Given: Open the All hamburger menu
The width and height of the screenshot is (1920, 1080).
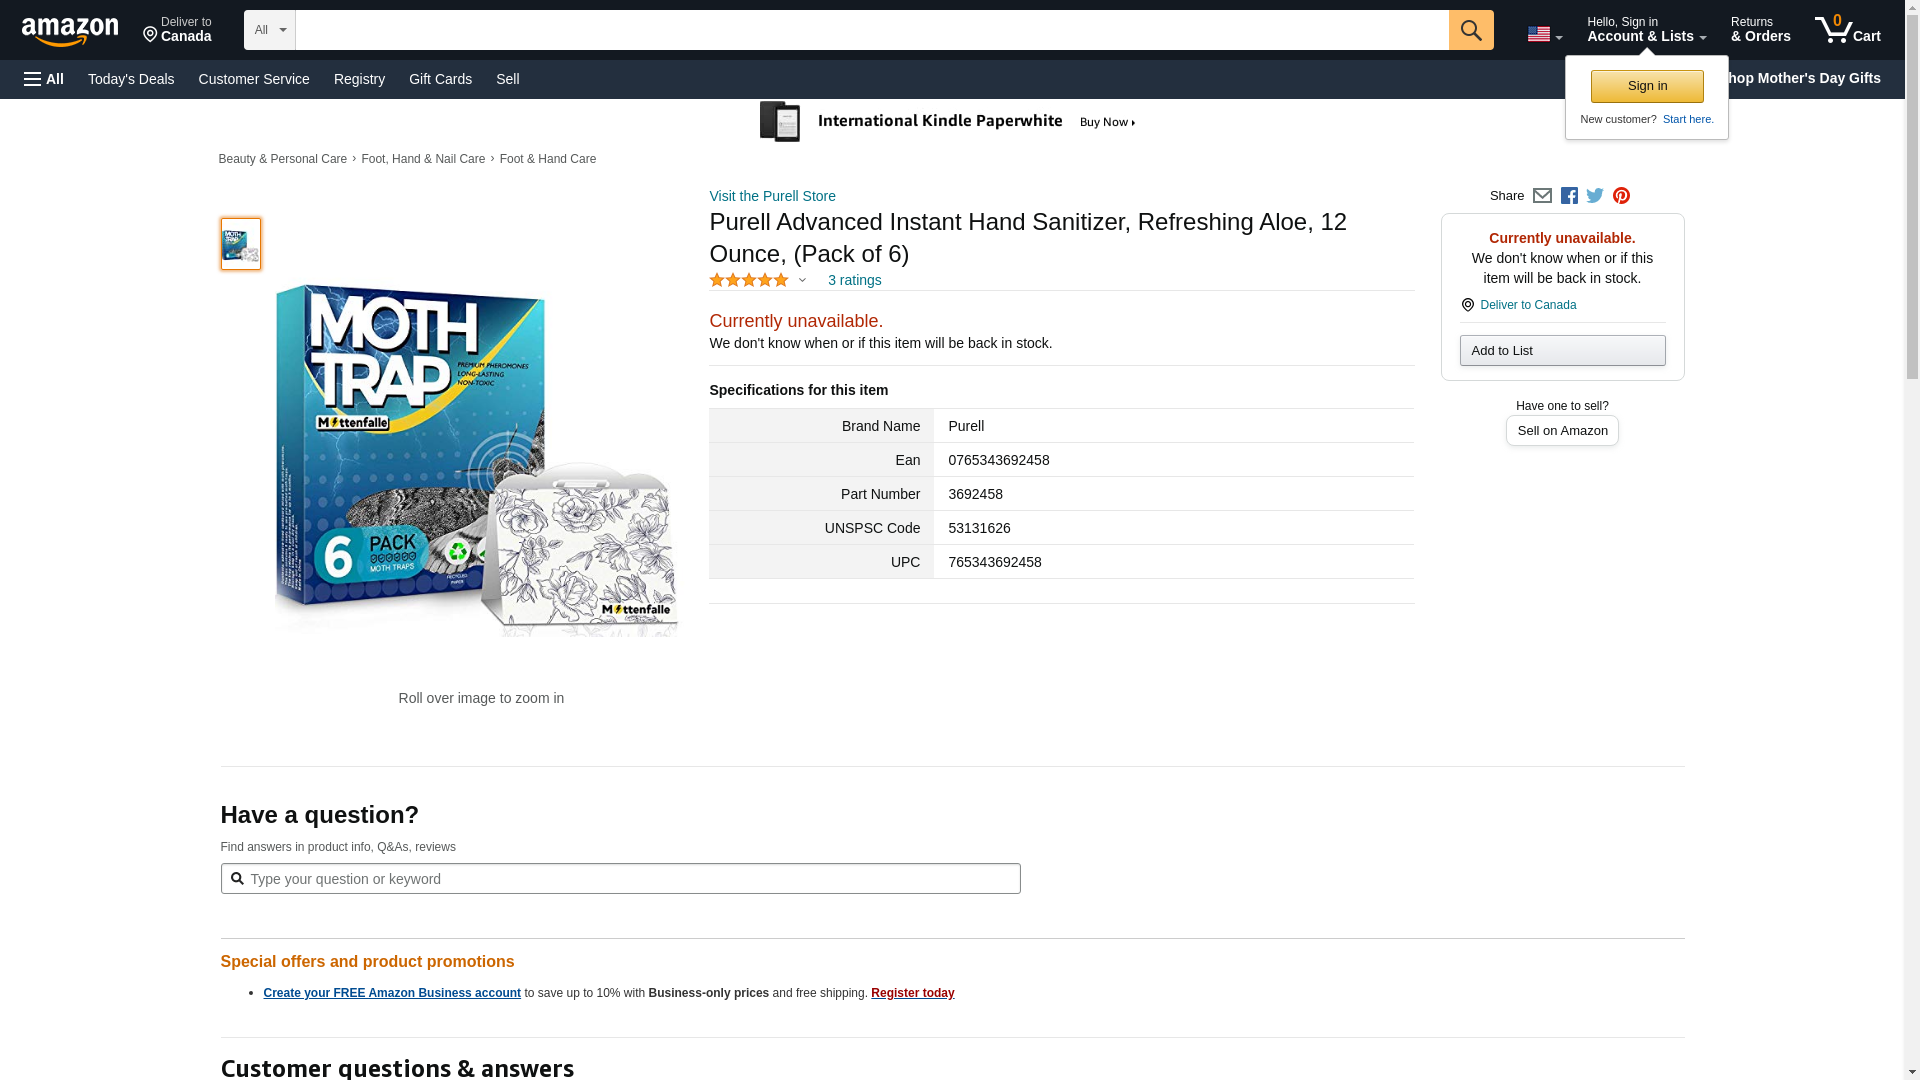Looking at the screenshot, I should click(x=44, y=79).
